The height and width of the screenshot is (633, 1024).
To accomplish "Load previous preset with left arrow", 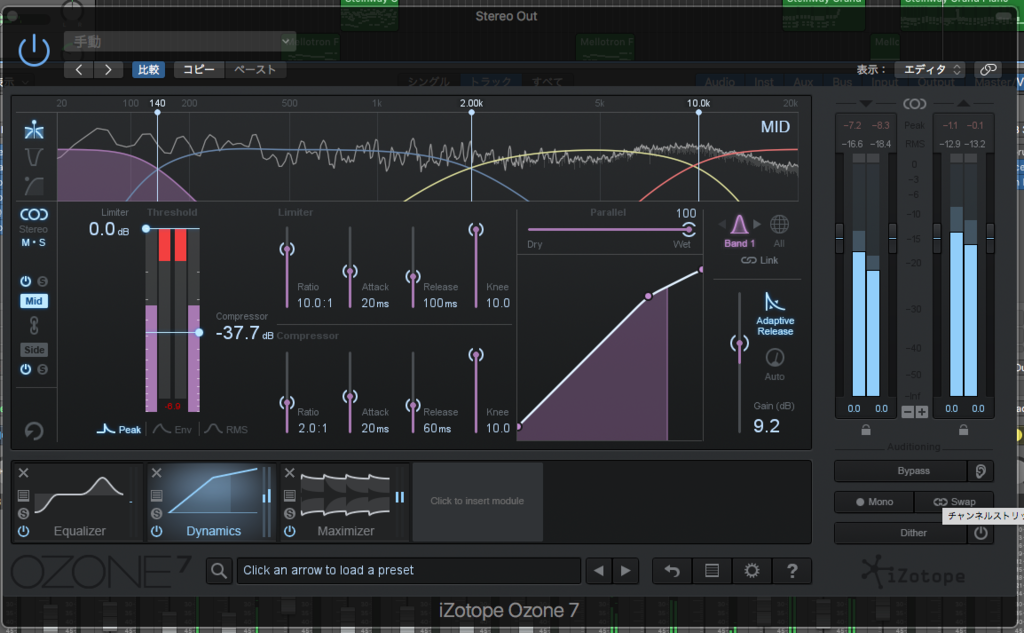I will 598,570.
